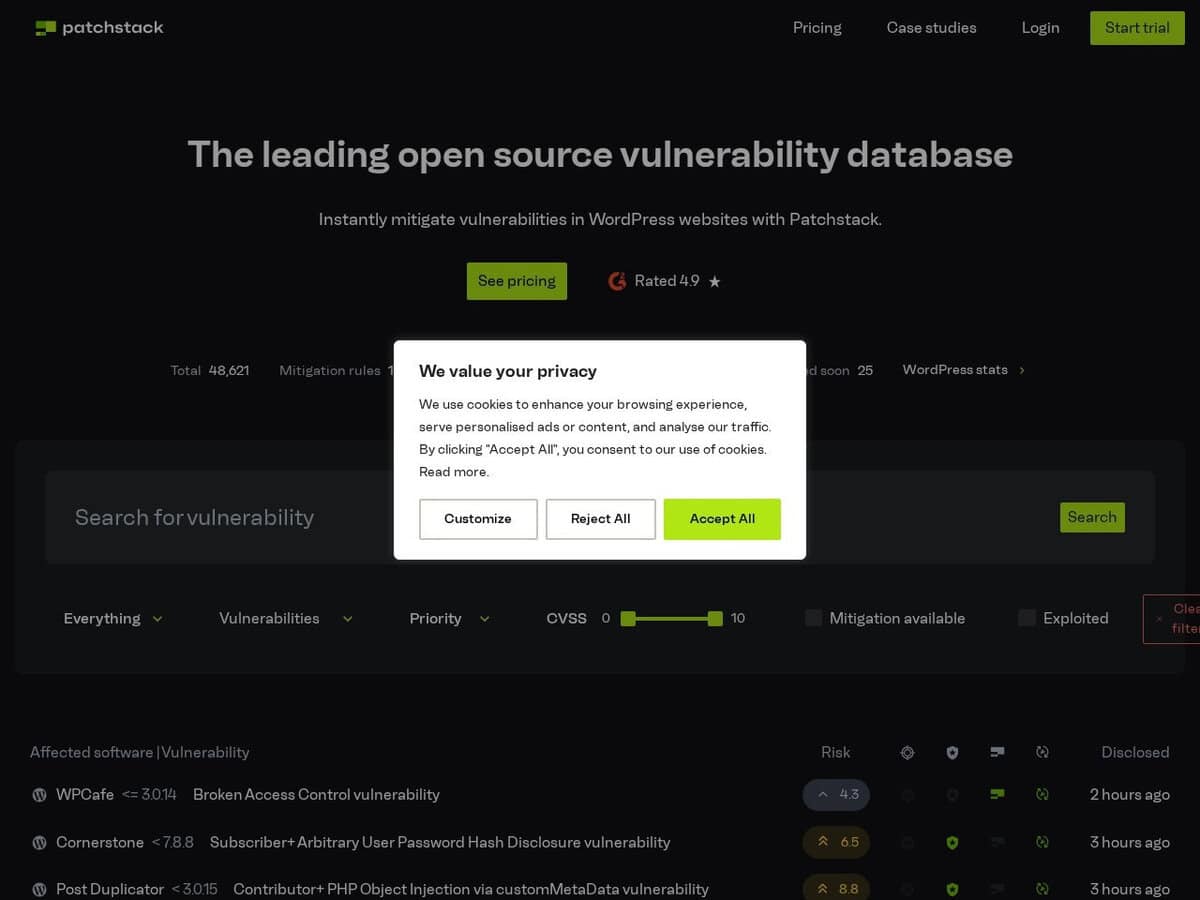
Task: Click the 8.8 risk badge for Post Duplicator
Action: point(836,888)
